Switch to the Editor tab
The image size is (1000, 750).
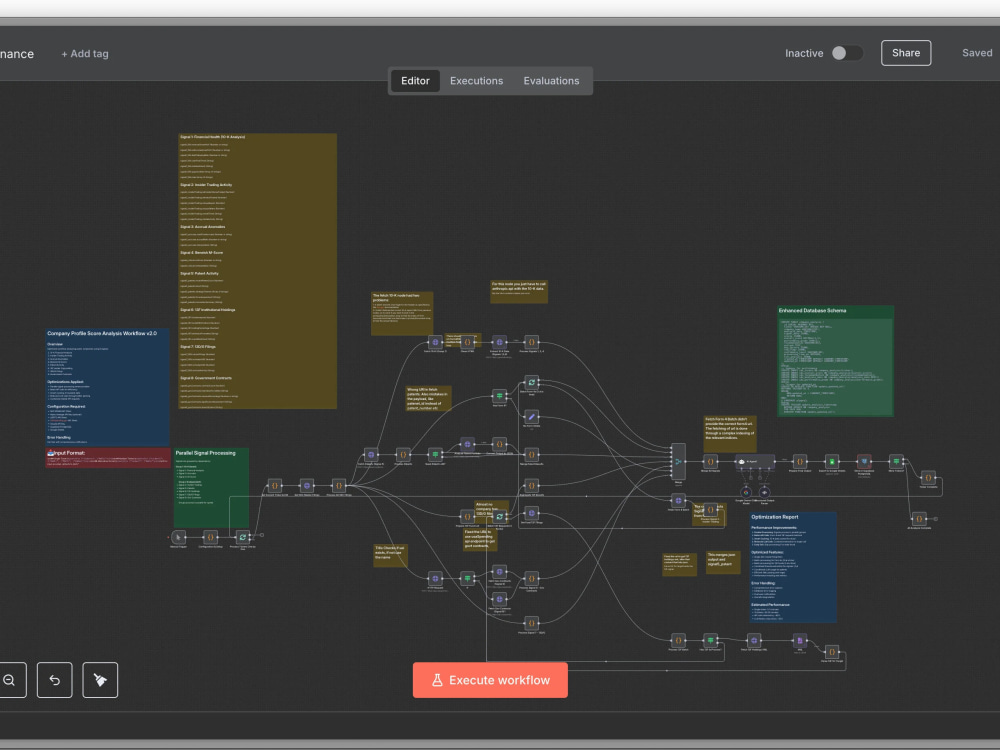point(415,81)
